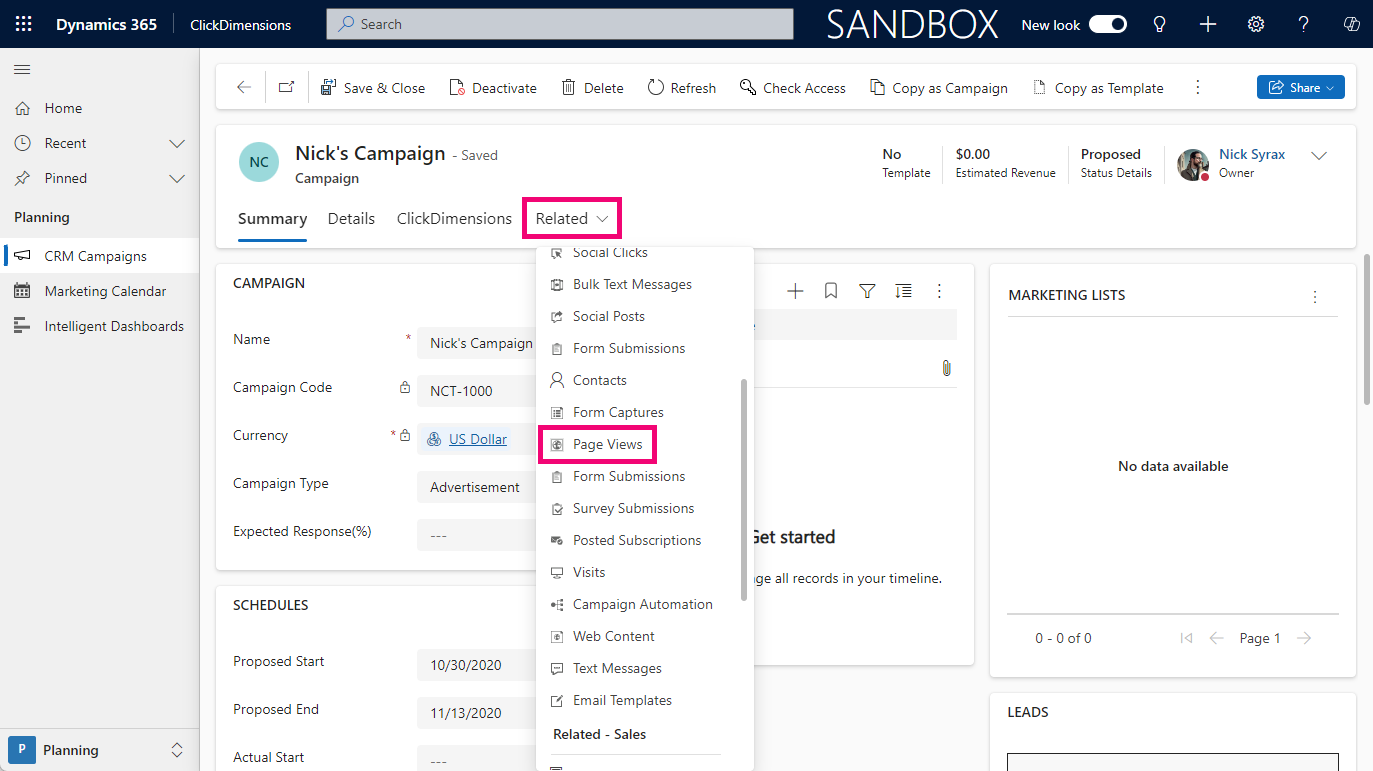1373x771 pixels.
Task: Open record in new window icon
Action: [286, 88]
